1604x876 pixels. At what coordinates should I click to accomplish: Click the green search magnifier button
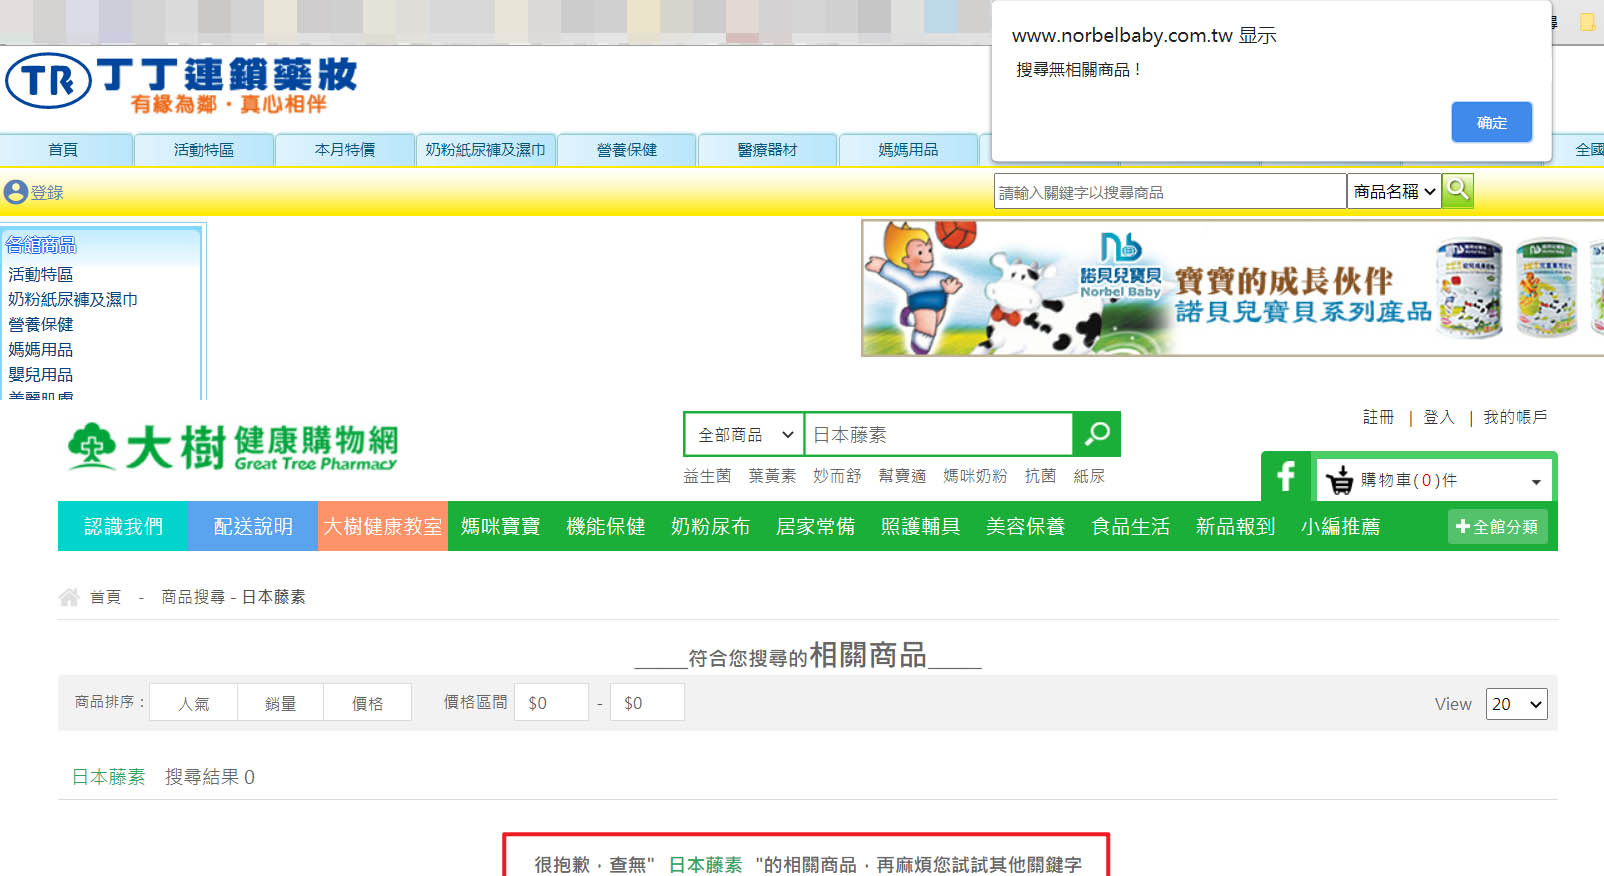tap(1097, 434)
